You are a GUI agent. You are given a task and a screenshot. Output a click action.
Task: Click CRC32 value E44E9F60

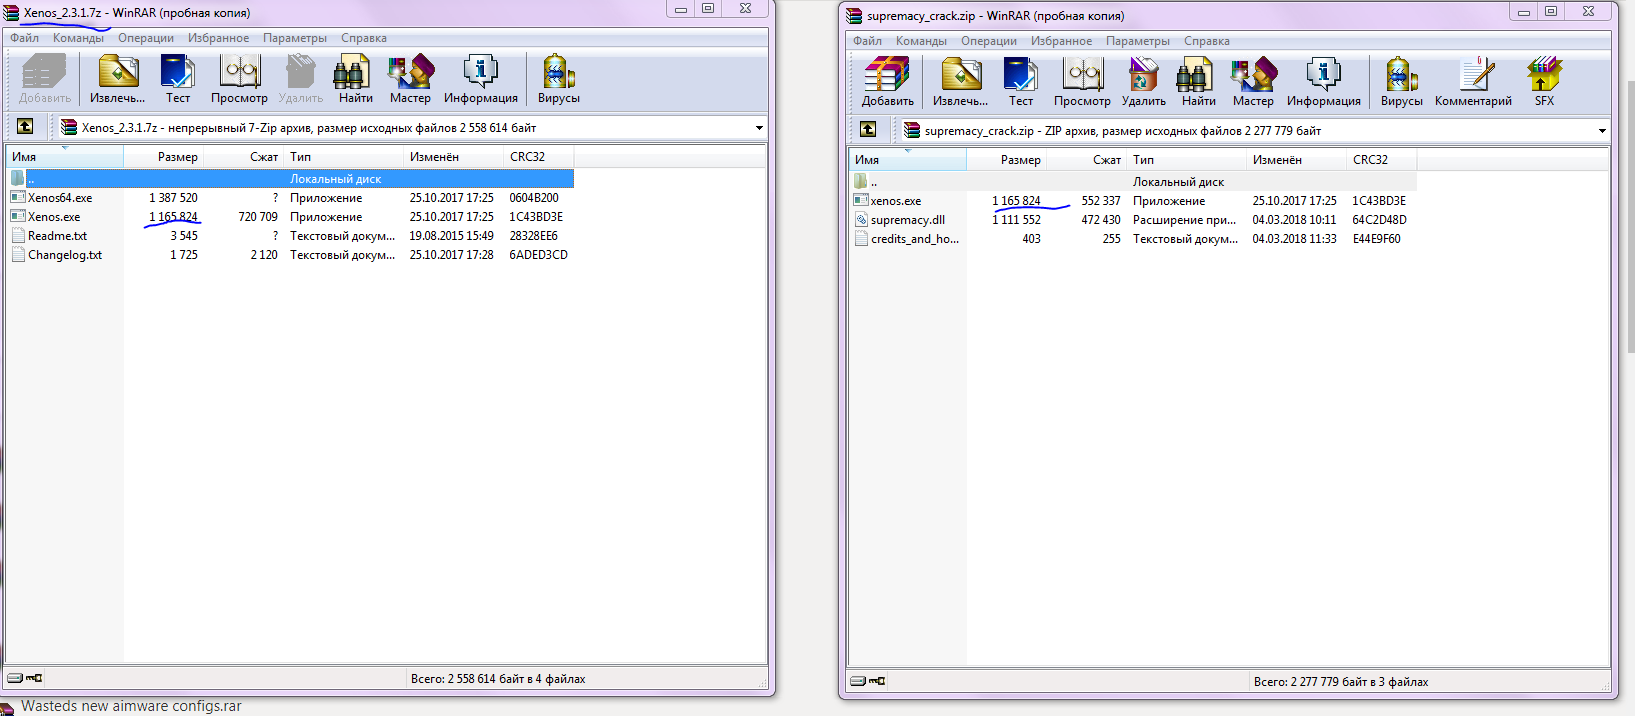click(x=1376, y=239)
